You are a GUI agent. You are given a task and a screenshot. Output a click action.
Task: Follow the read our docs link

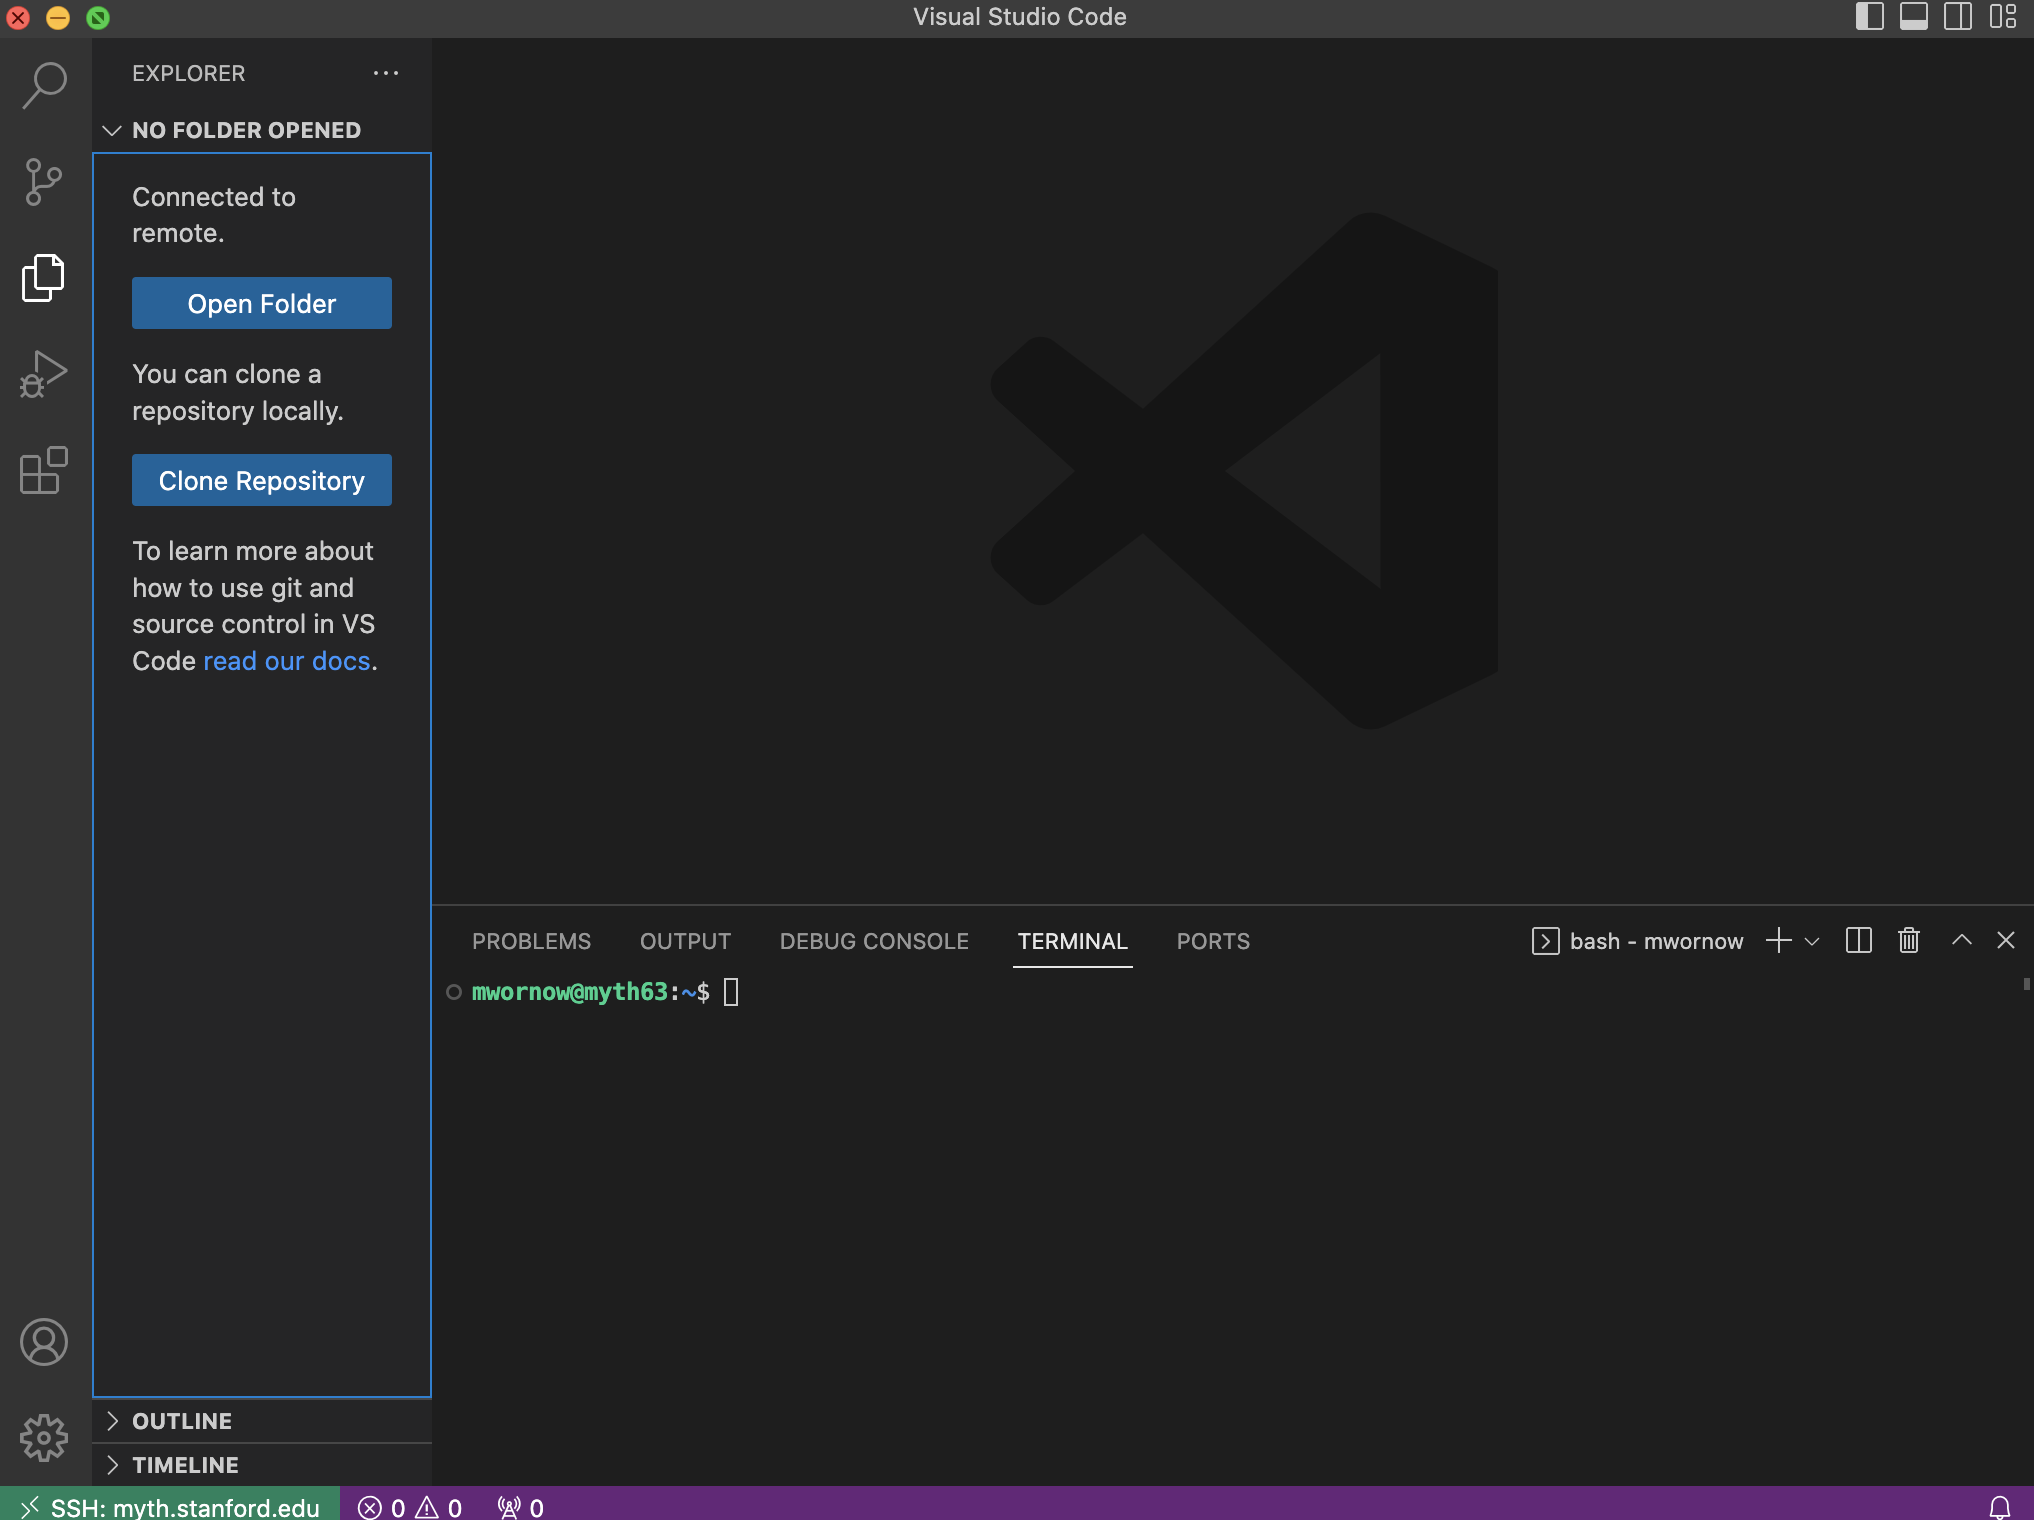(287, 661)
